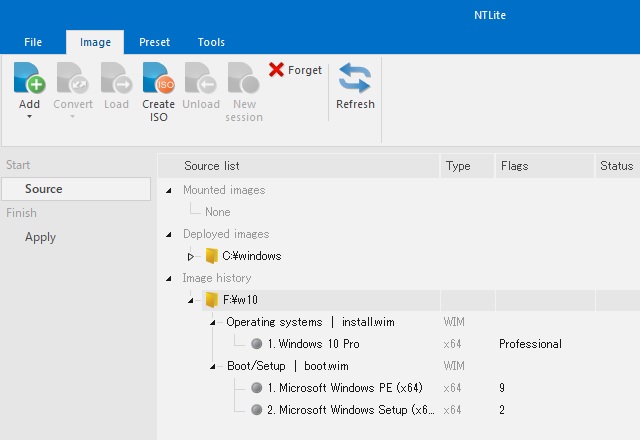Image resolution: width=640 pixels, height=440 pixels.
Task: Click the red Forget X icon
Action: pyautogui.click(x=276, y=70)
